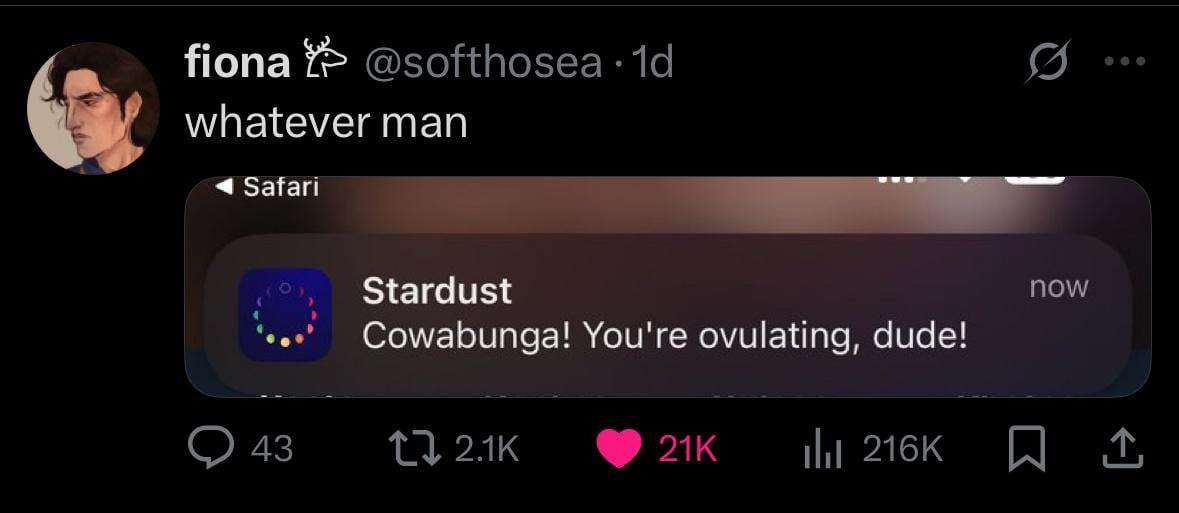1179x513 pixels.
Task: Click the 21K likes count
Action: coord(688,448)
